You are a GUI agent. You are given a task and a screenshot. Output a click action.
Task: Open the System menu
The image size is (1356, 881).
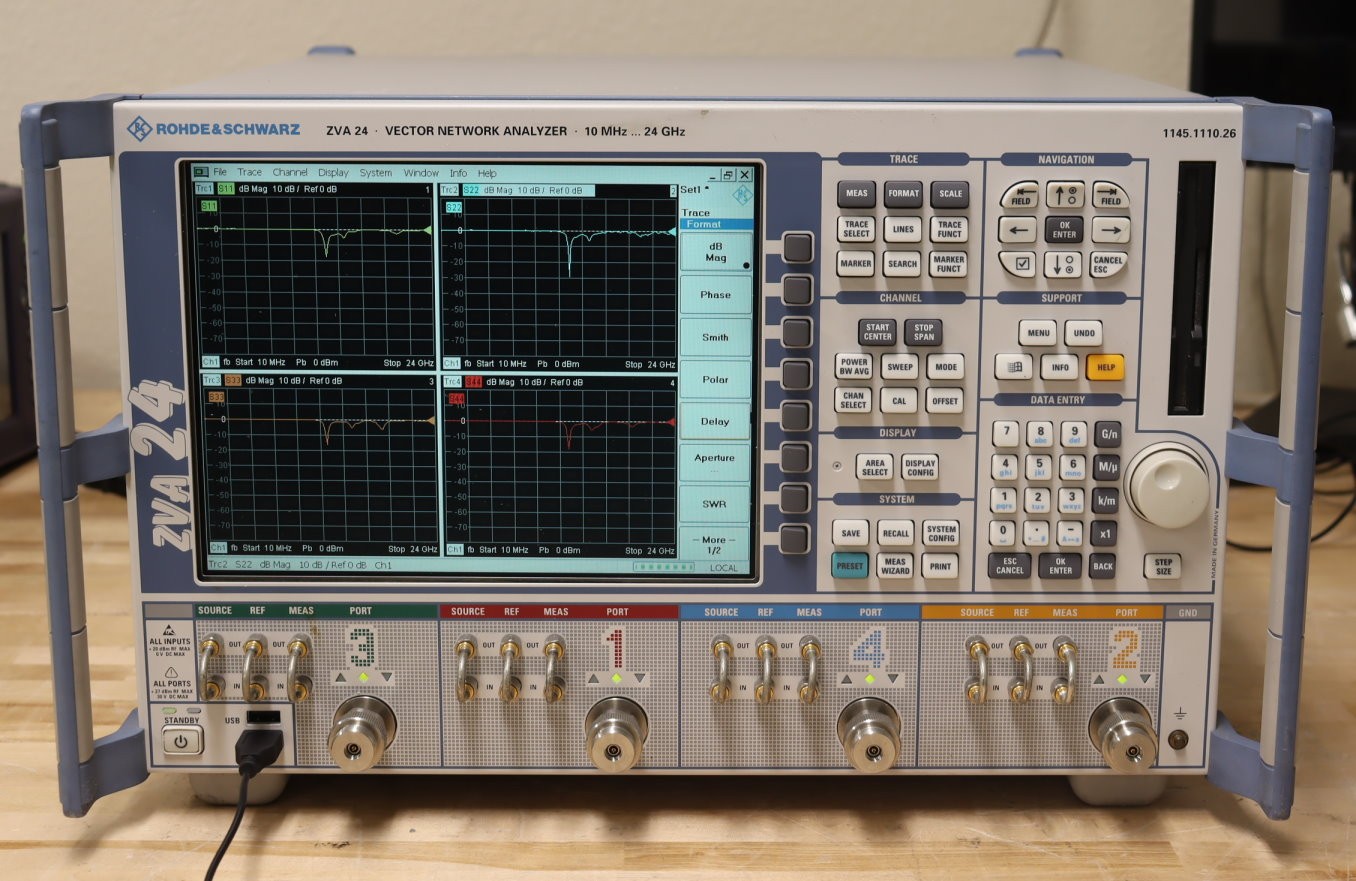tap(376, 173)
